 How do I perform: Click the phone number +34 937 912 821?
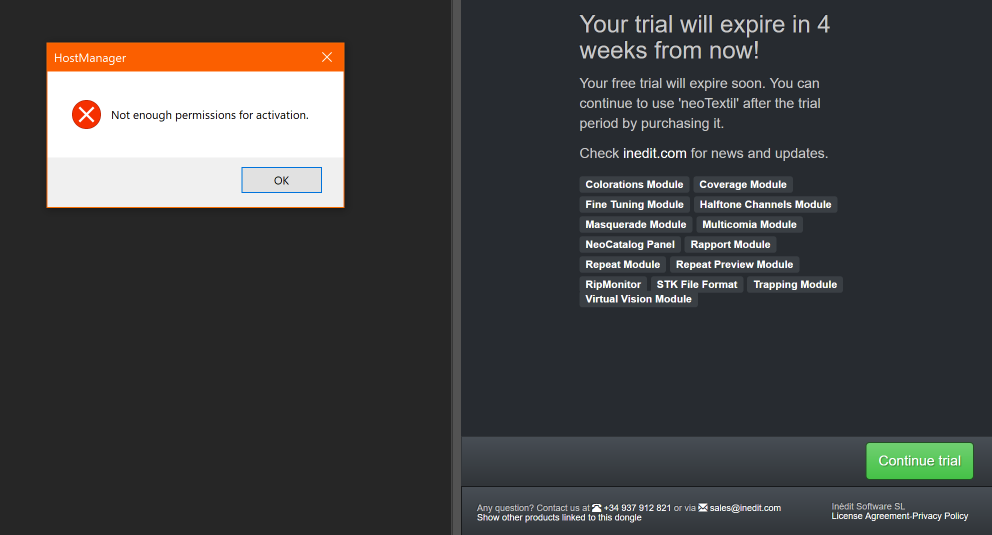pos(637,508)
